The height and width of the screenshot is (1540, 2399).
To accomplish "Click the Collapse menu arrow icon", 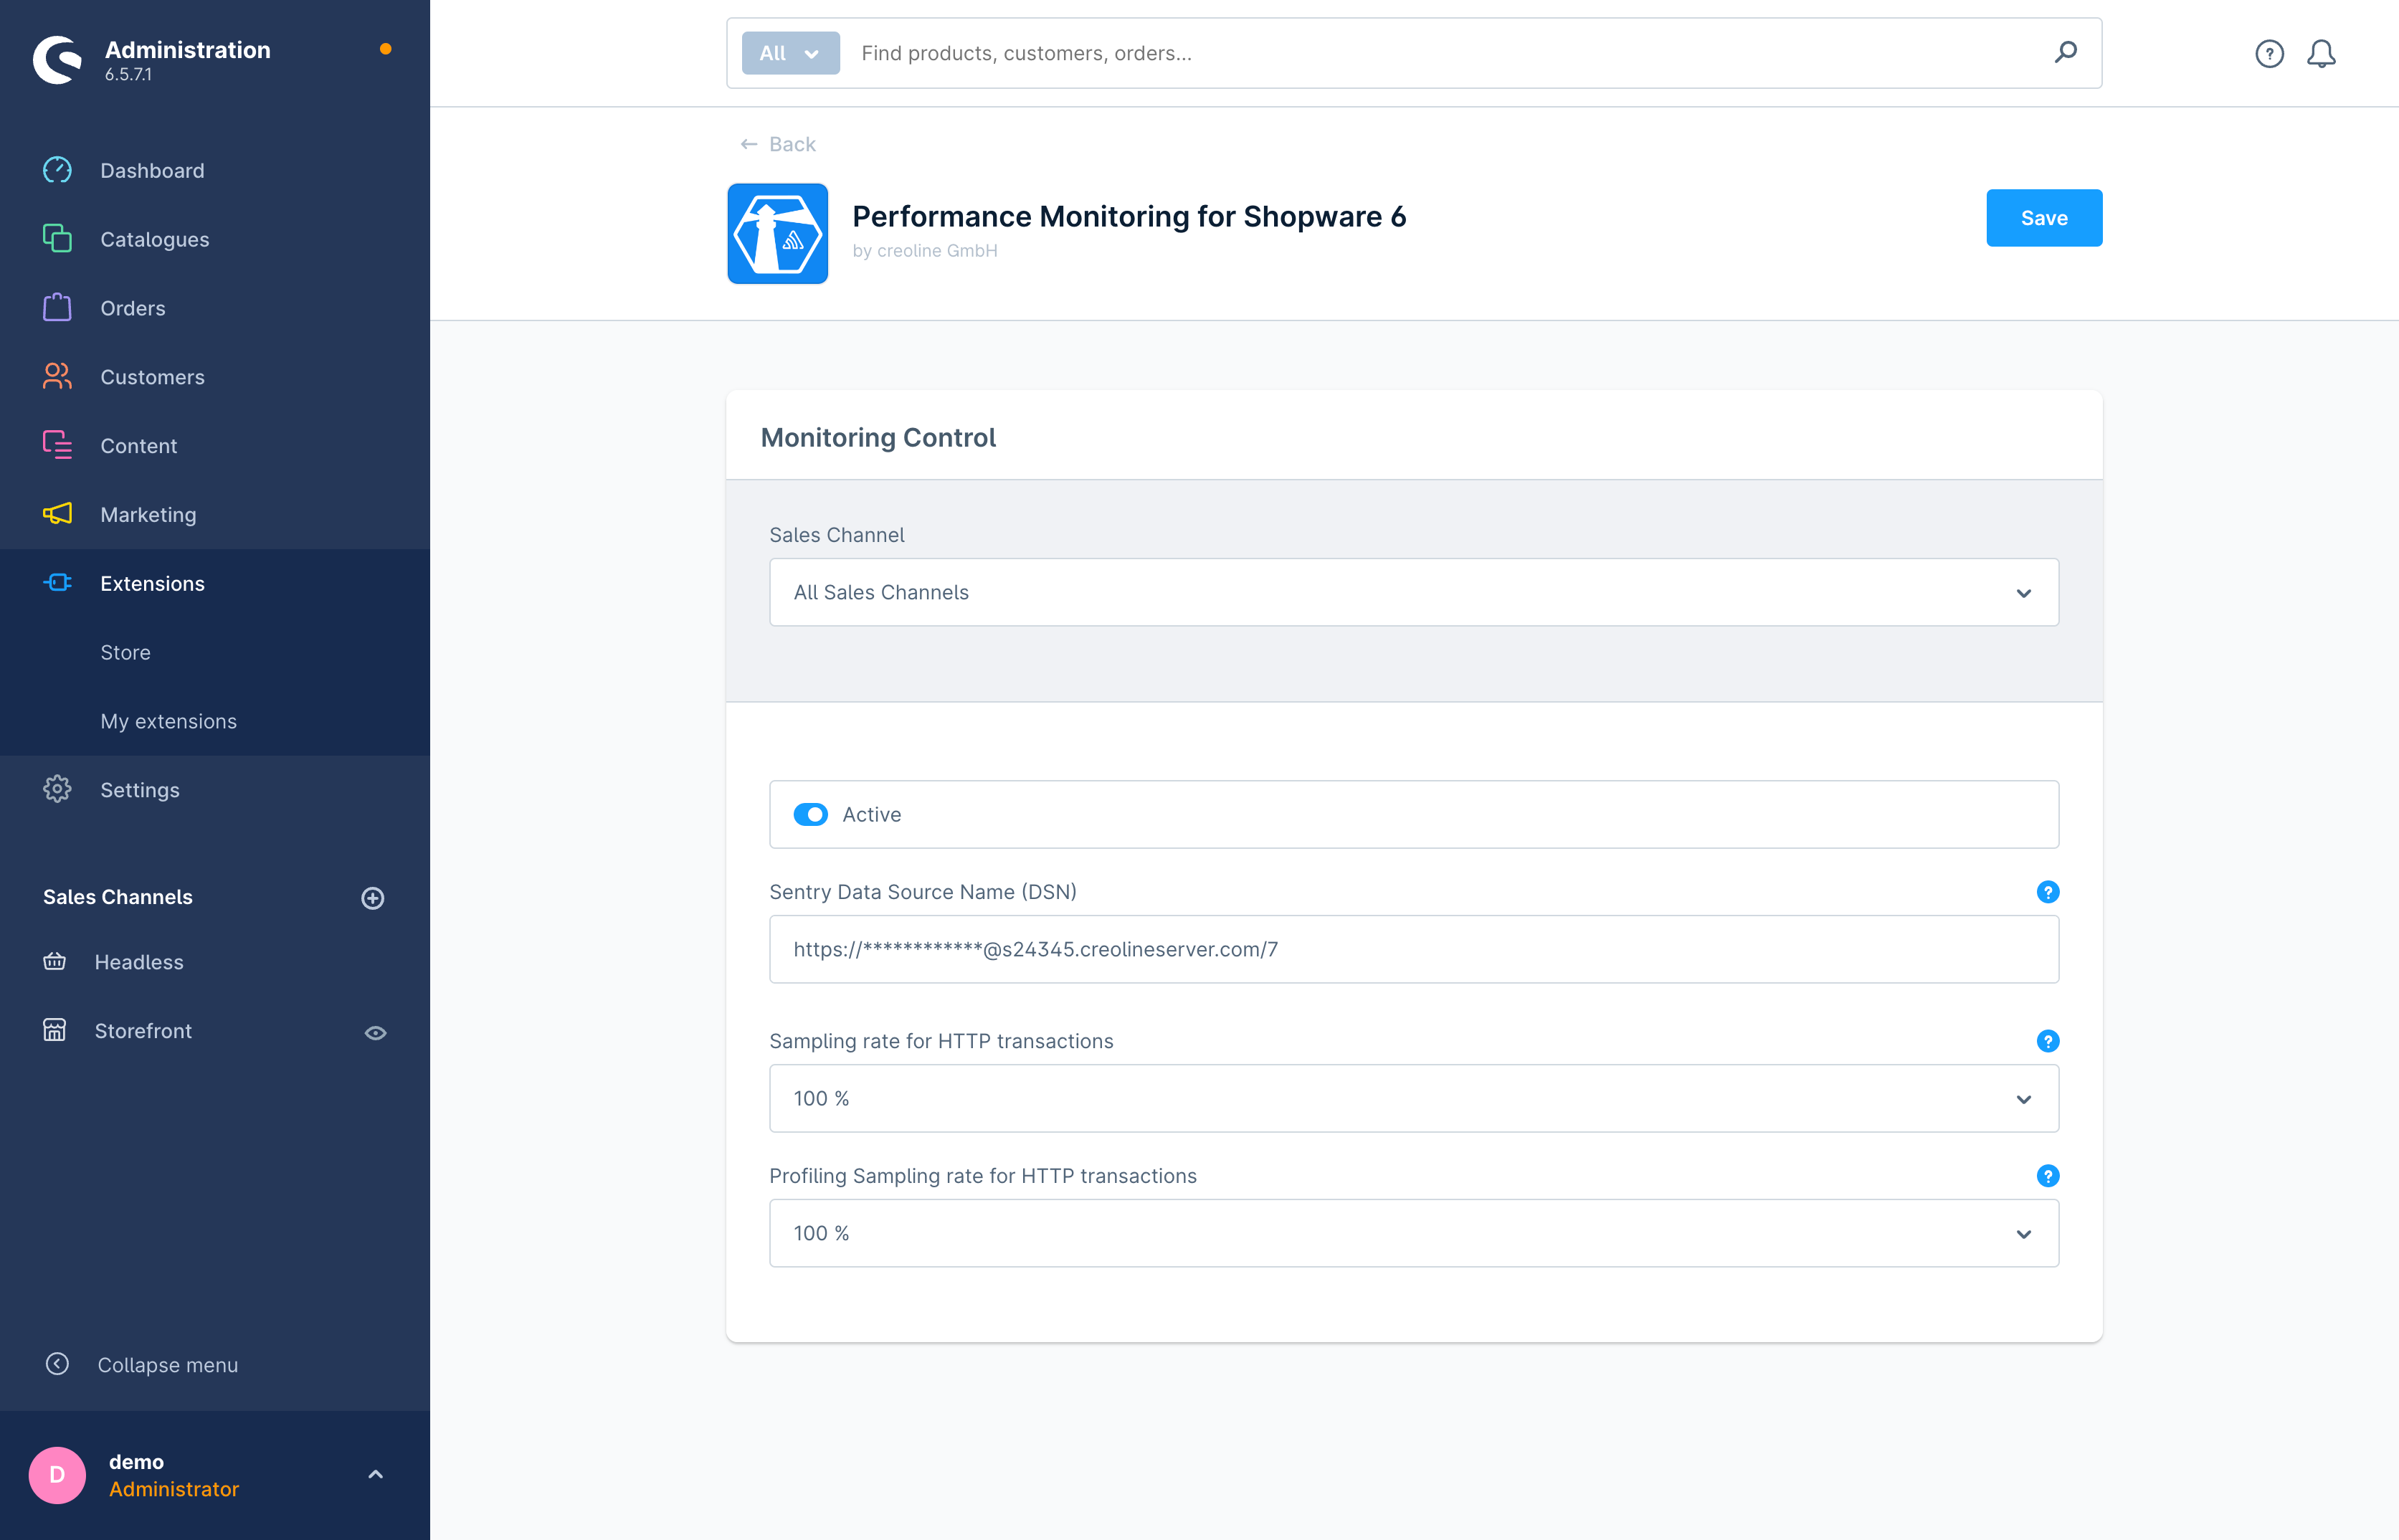I will click(57, 1364).
